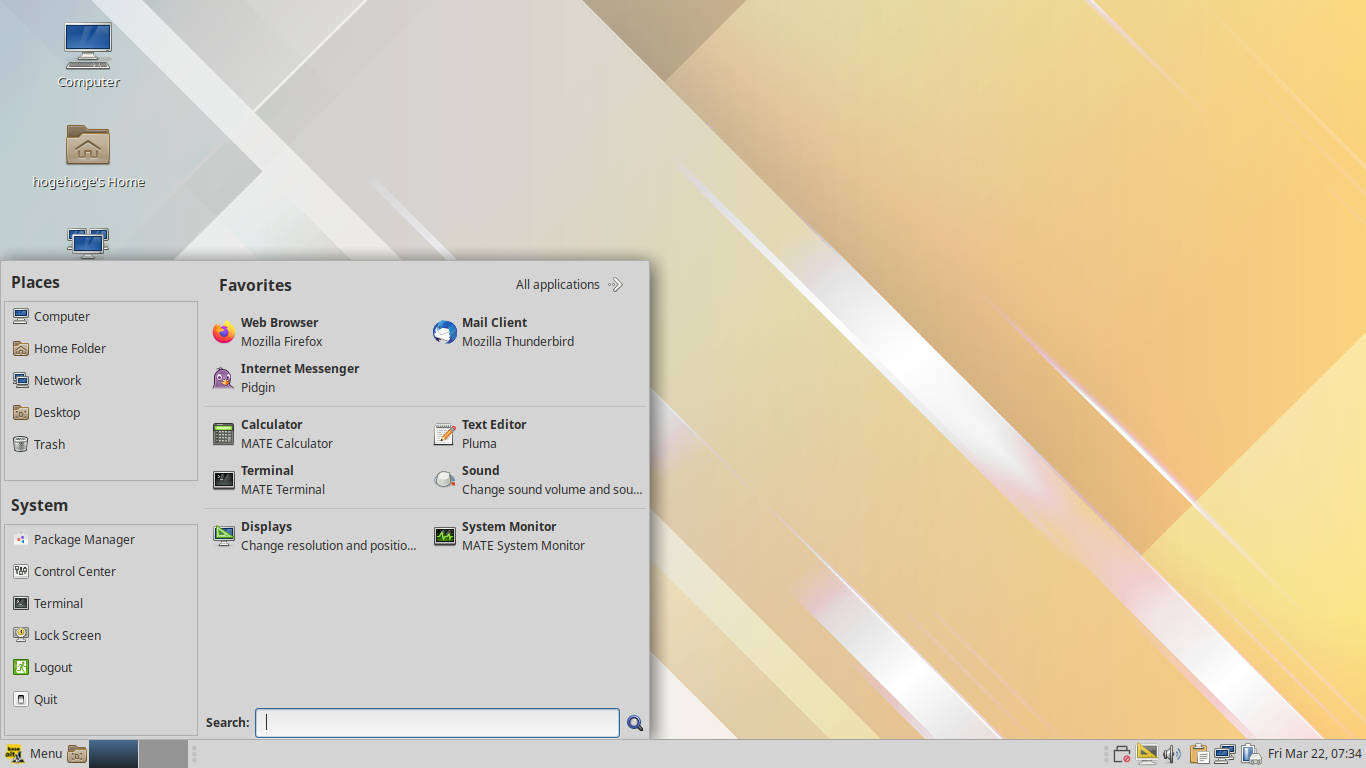Screen dimensions: 1366x768
Task: Open hogehoge's Home desktop icon
Action: (x=88, y=156)
